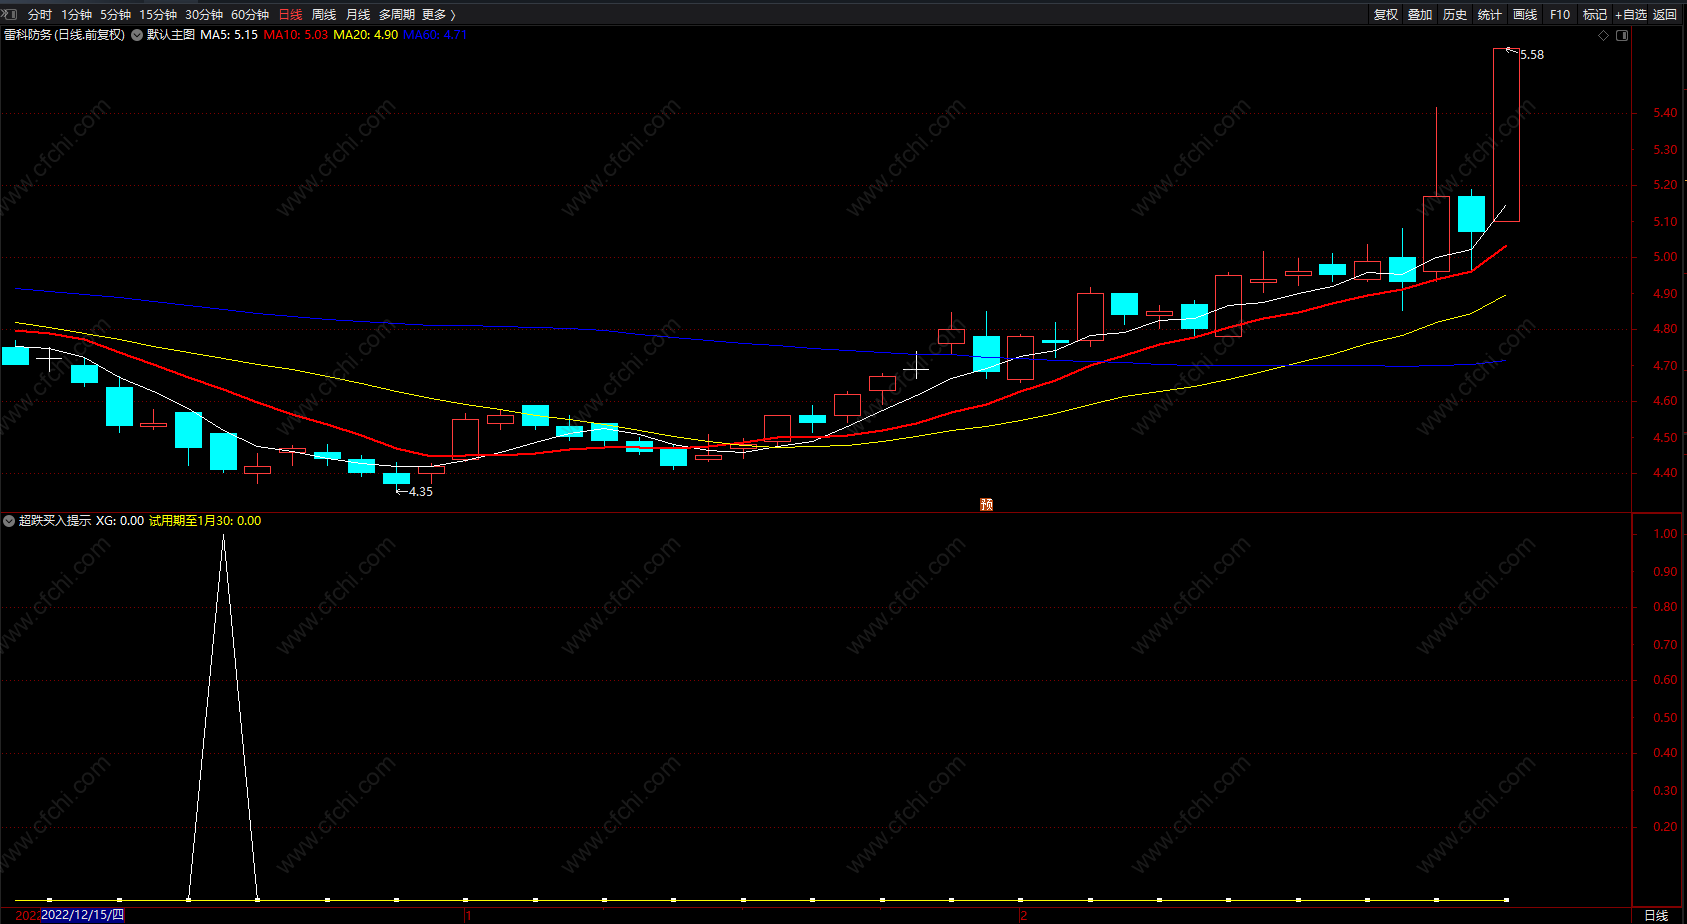This screenshot has width=1687, height=924.
Task: Select the 周线 weekly period tab
Action: 324,14
